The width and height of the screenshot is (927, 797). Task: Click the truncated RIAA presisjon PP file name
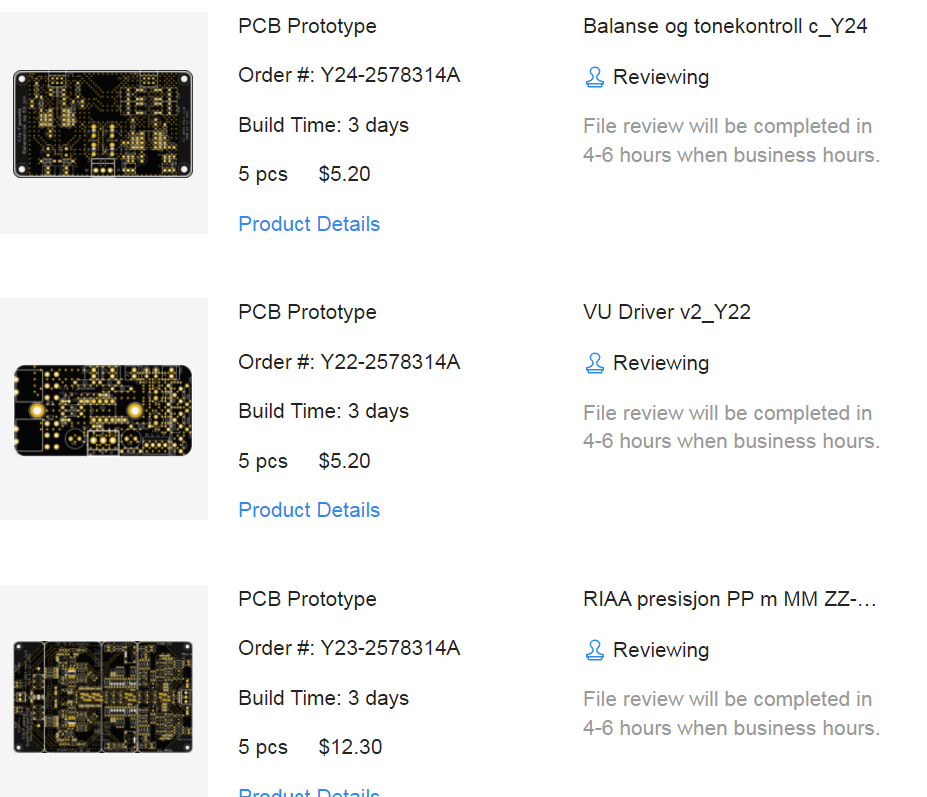730,599
